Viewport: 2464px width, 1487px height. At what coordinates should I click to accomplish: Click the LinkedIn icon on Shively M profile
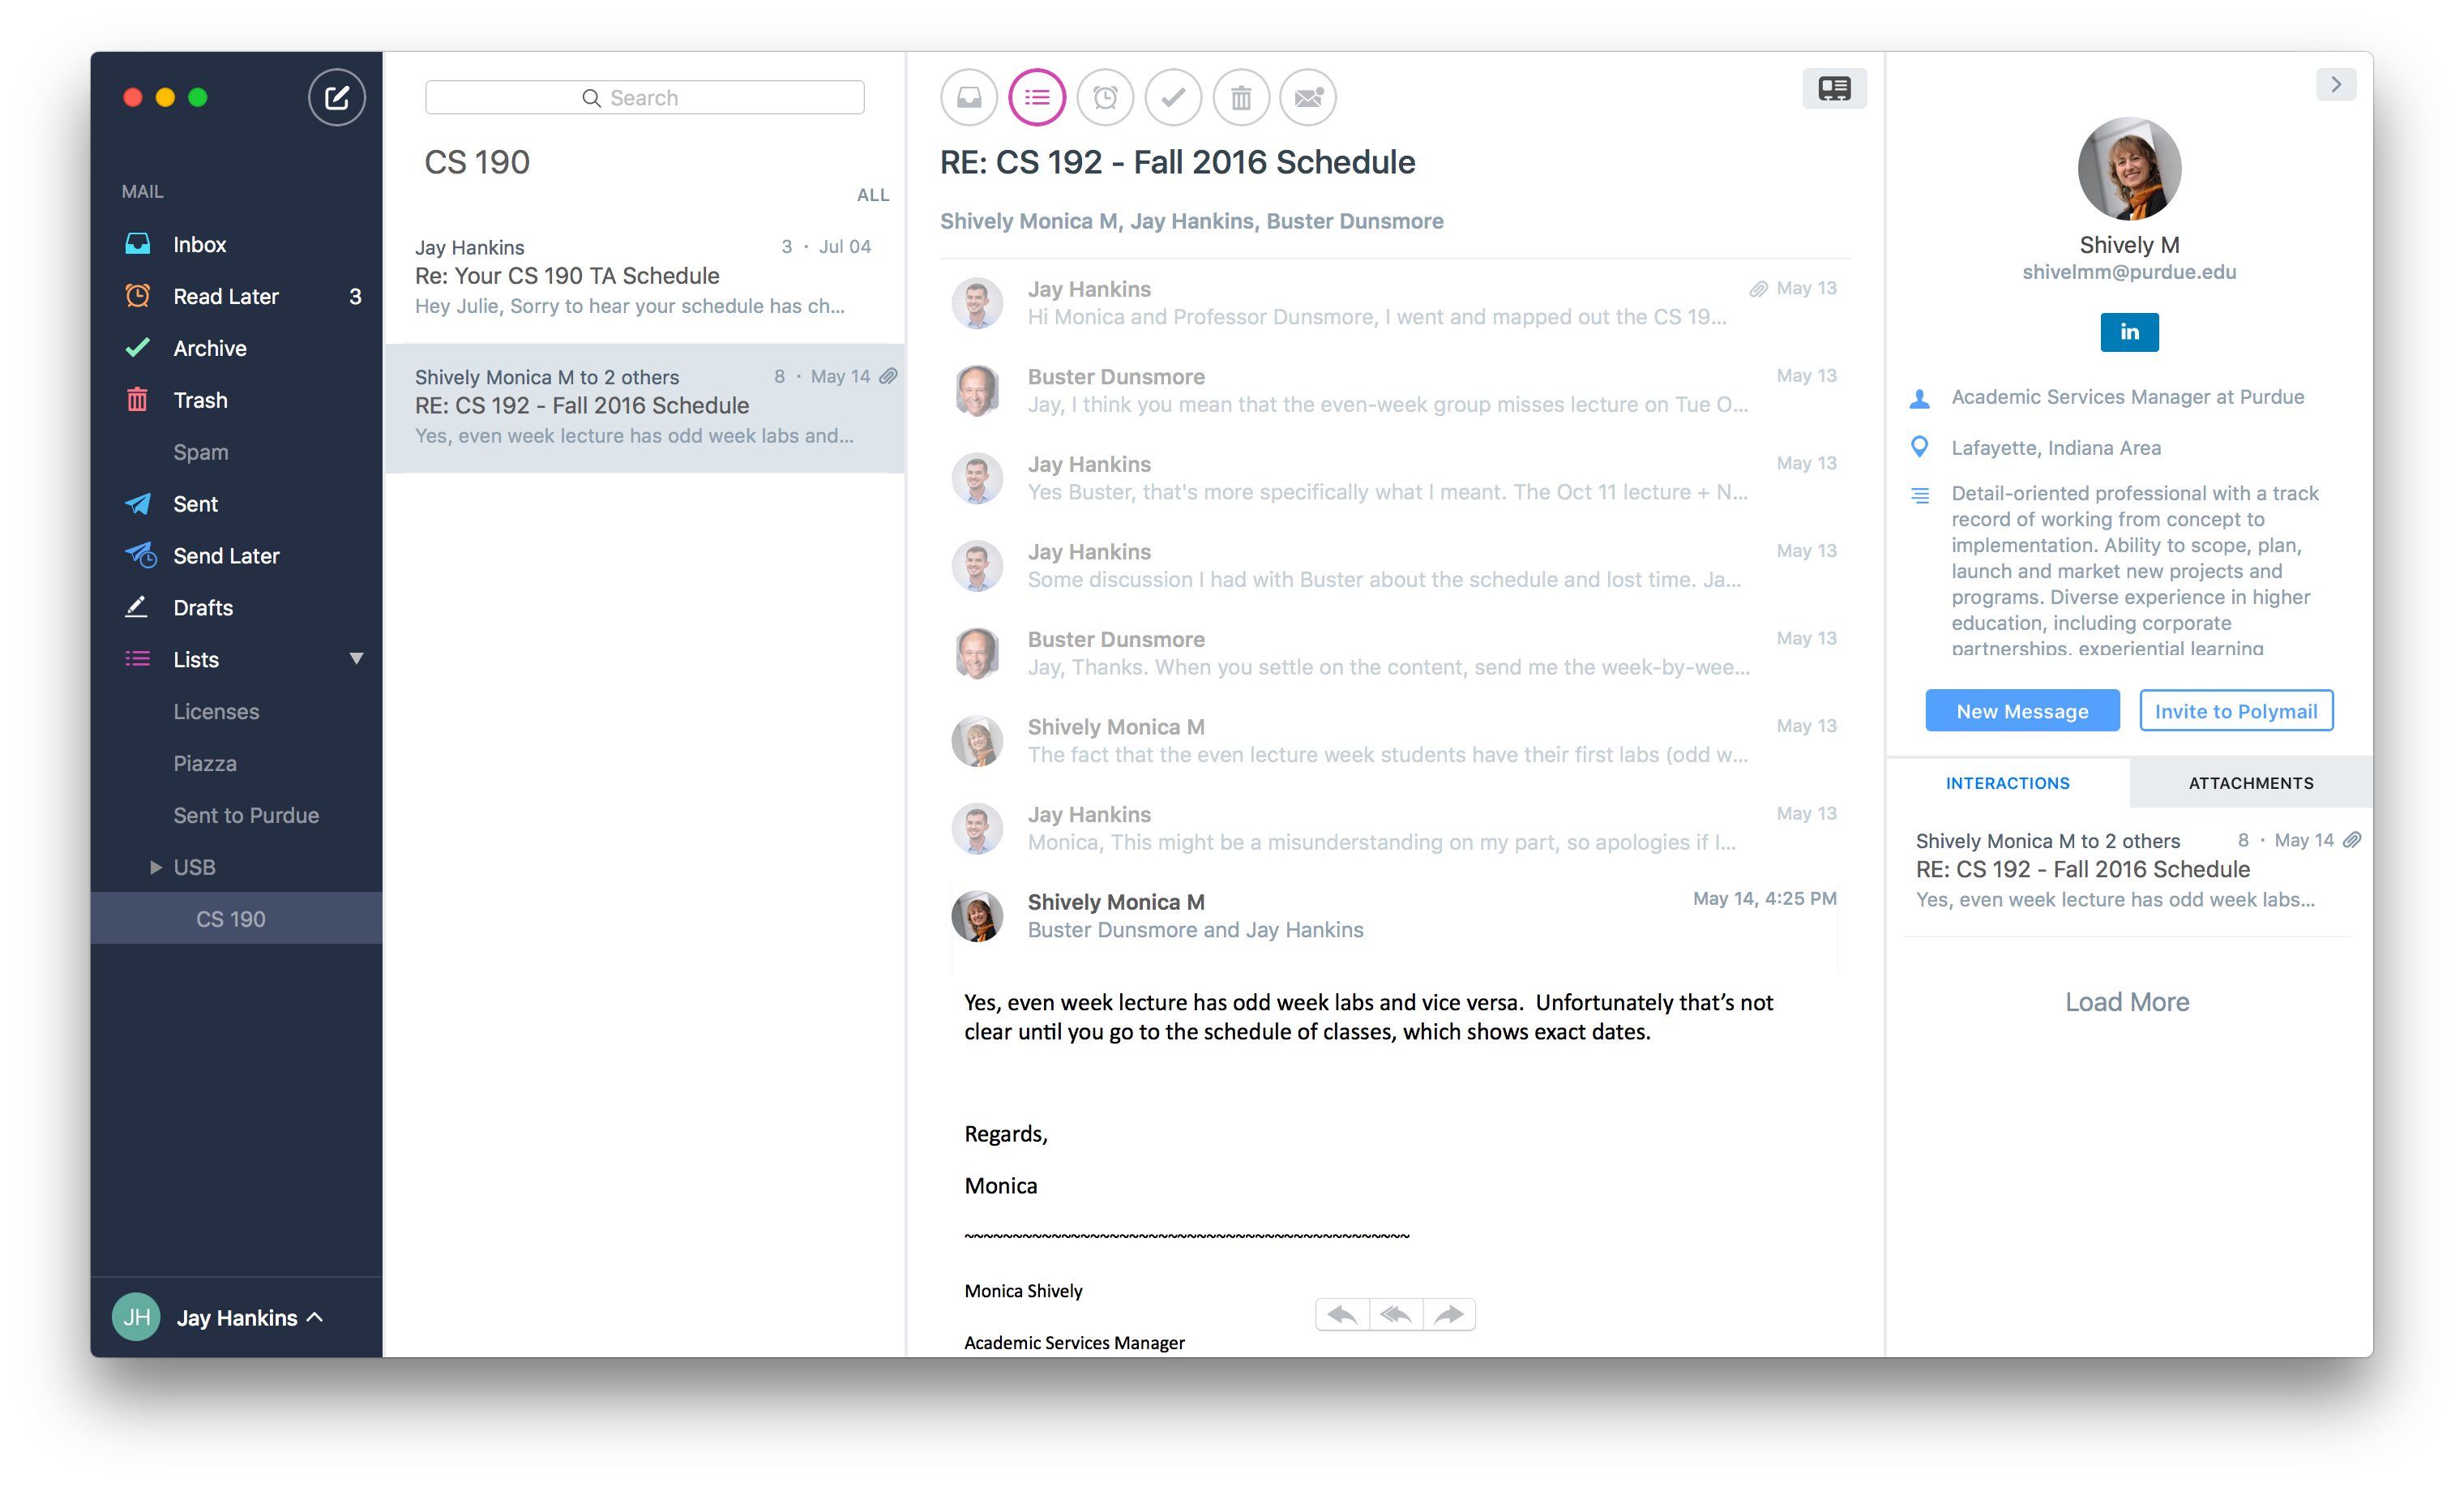pyautogui.click(x=2126, y=329)
